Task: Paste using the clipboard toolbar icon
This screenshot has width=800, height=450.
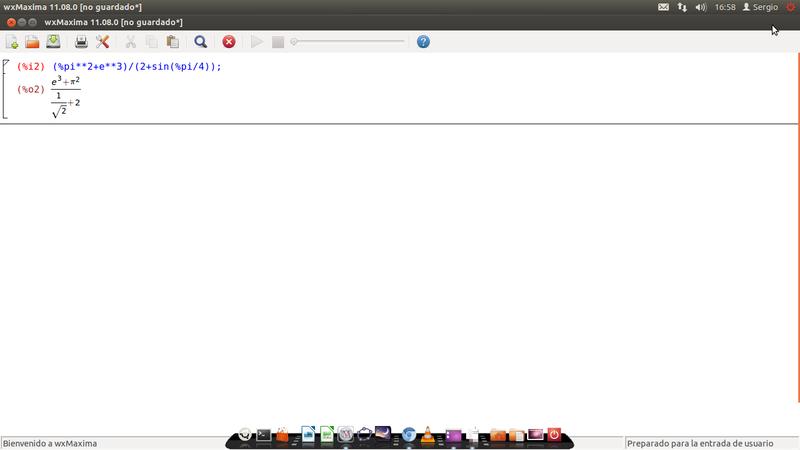Action: [172, 42]
